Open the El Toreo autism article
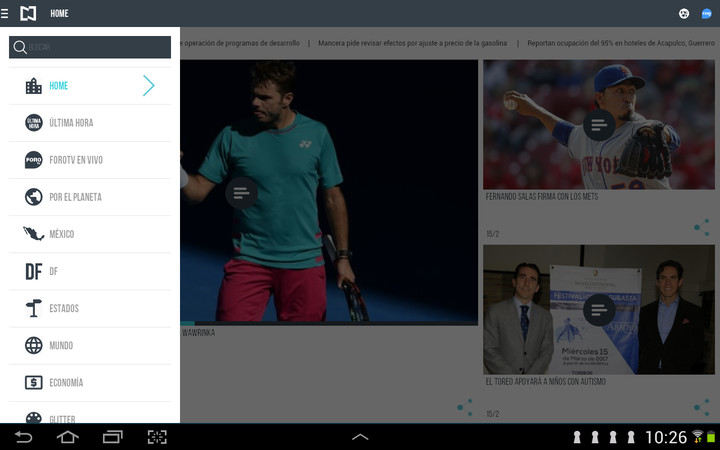This screenshot has height=450, width=720. (x=598, y=310)
